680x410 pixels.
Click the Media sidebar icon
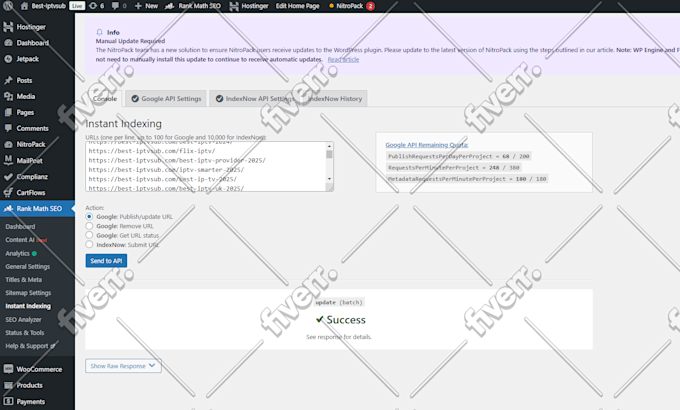[8, 96]
